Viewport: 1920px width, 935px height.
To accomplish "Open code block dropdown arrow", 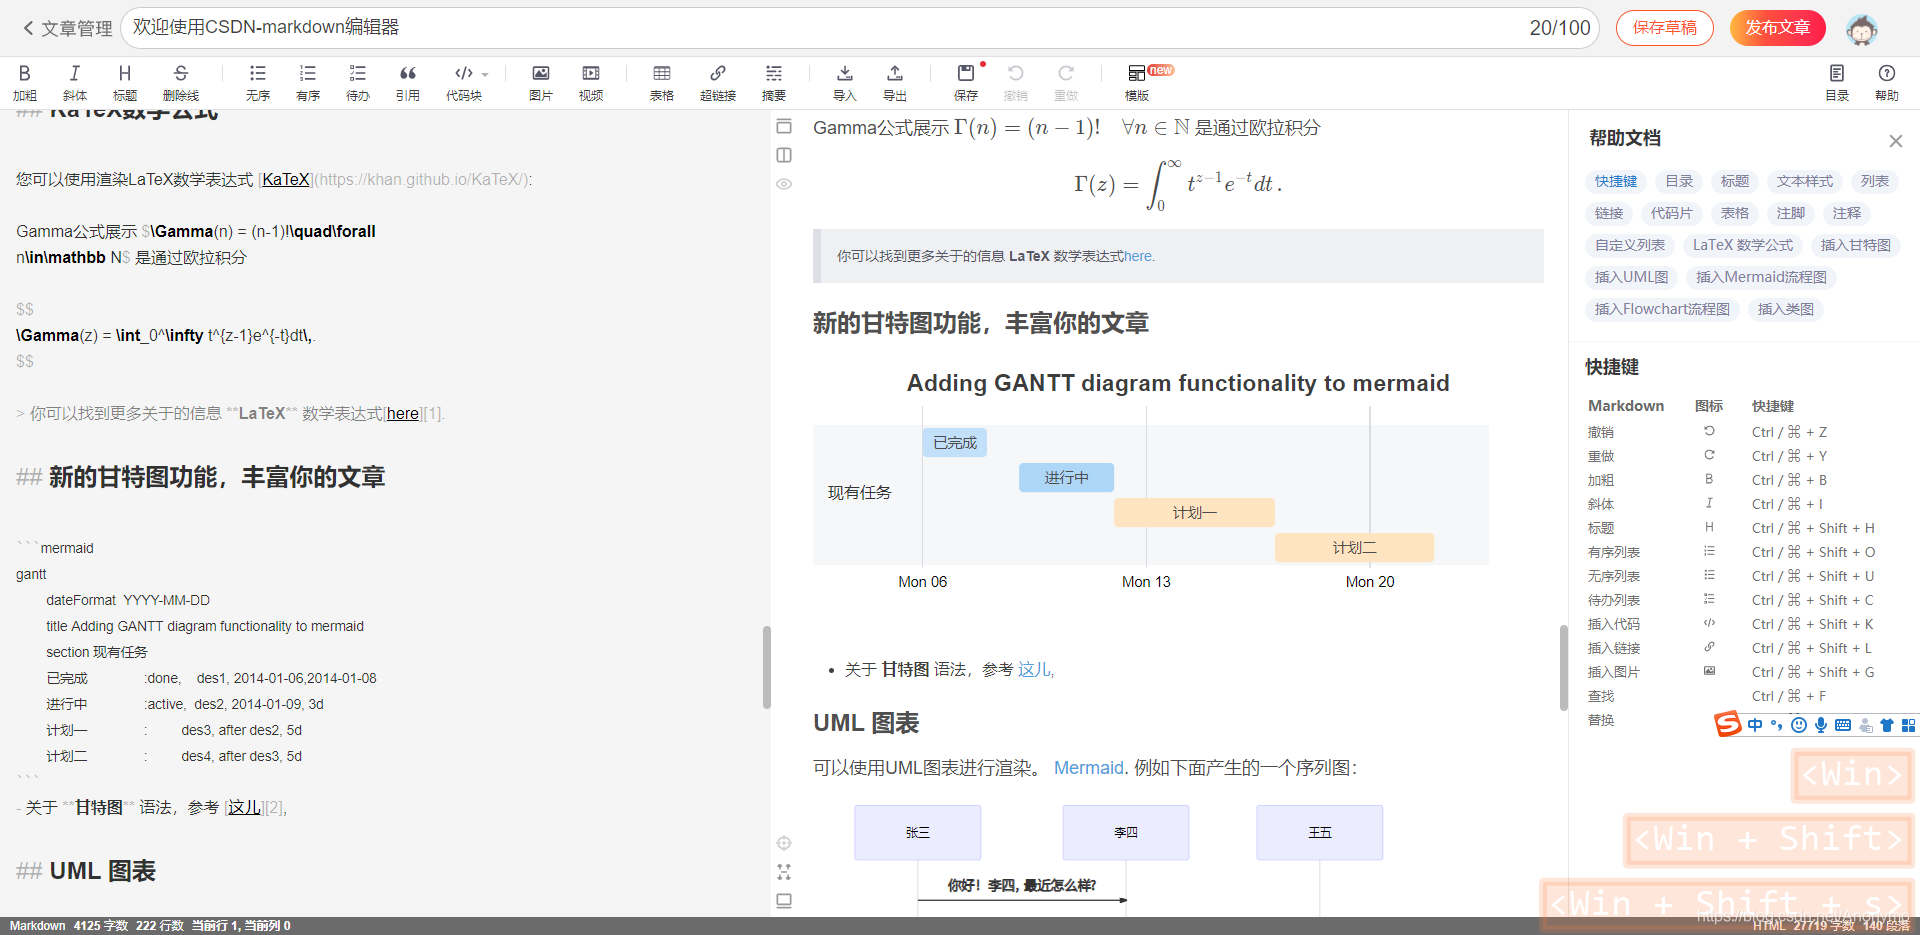I will (485, 74).
